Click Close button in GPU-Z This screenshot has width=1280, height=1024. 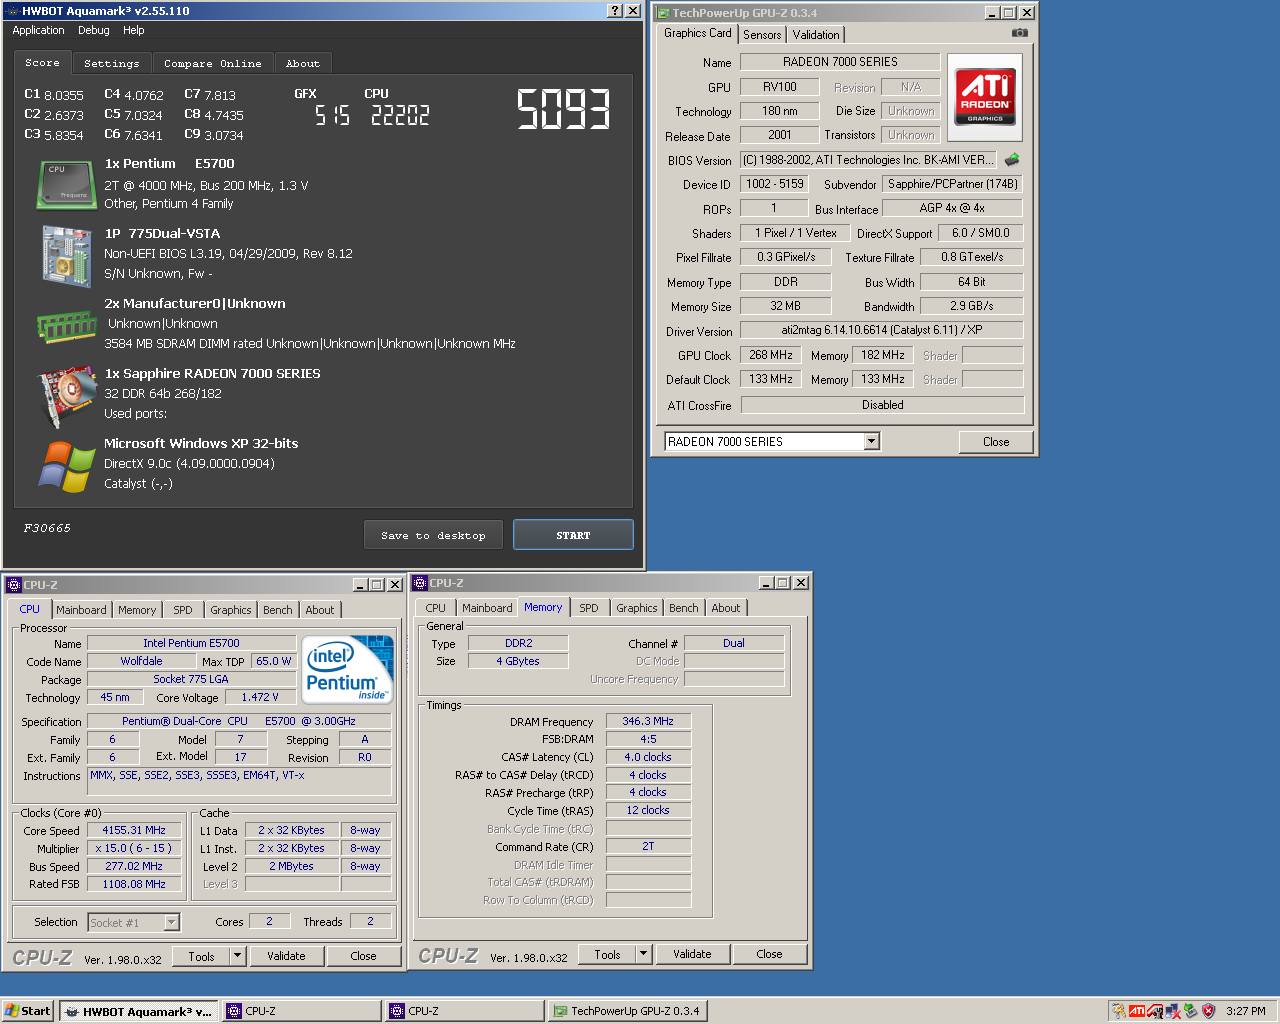(996, 442)
